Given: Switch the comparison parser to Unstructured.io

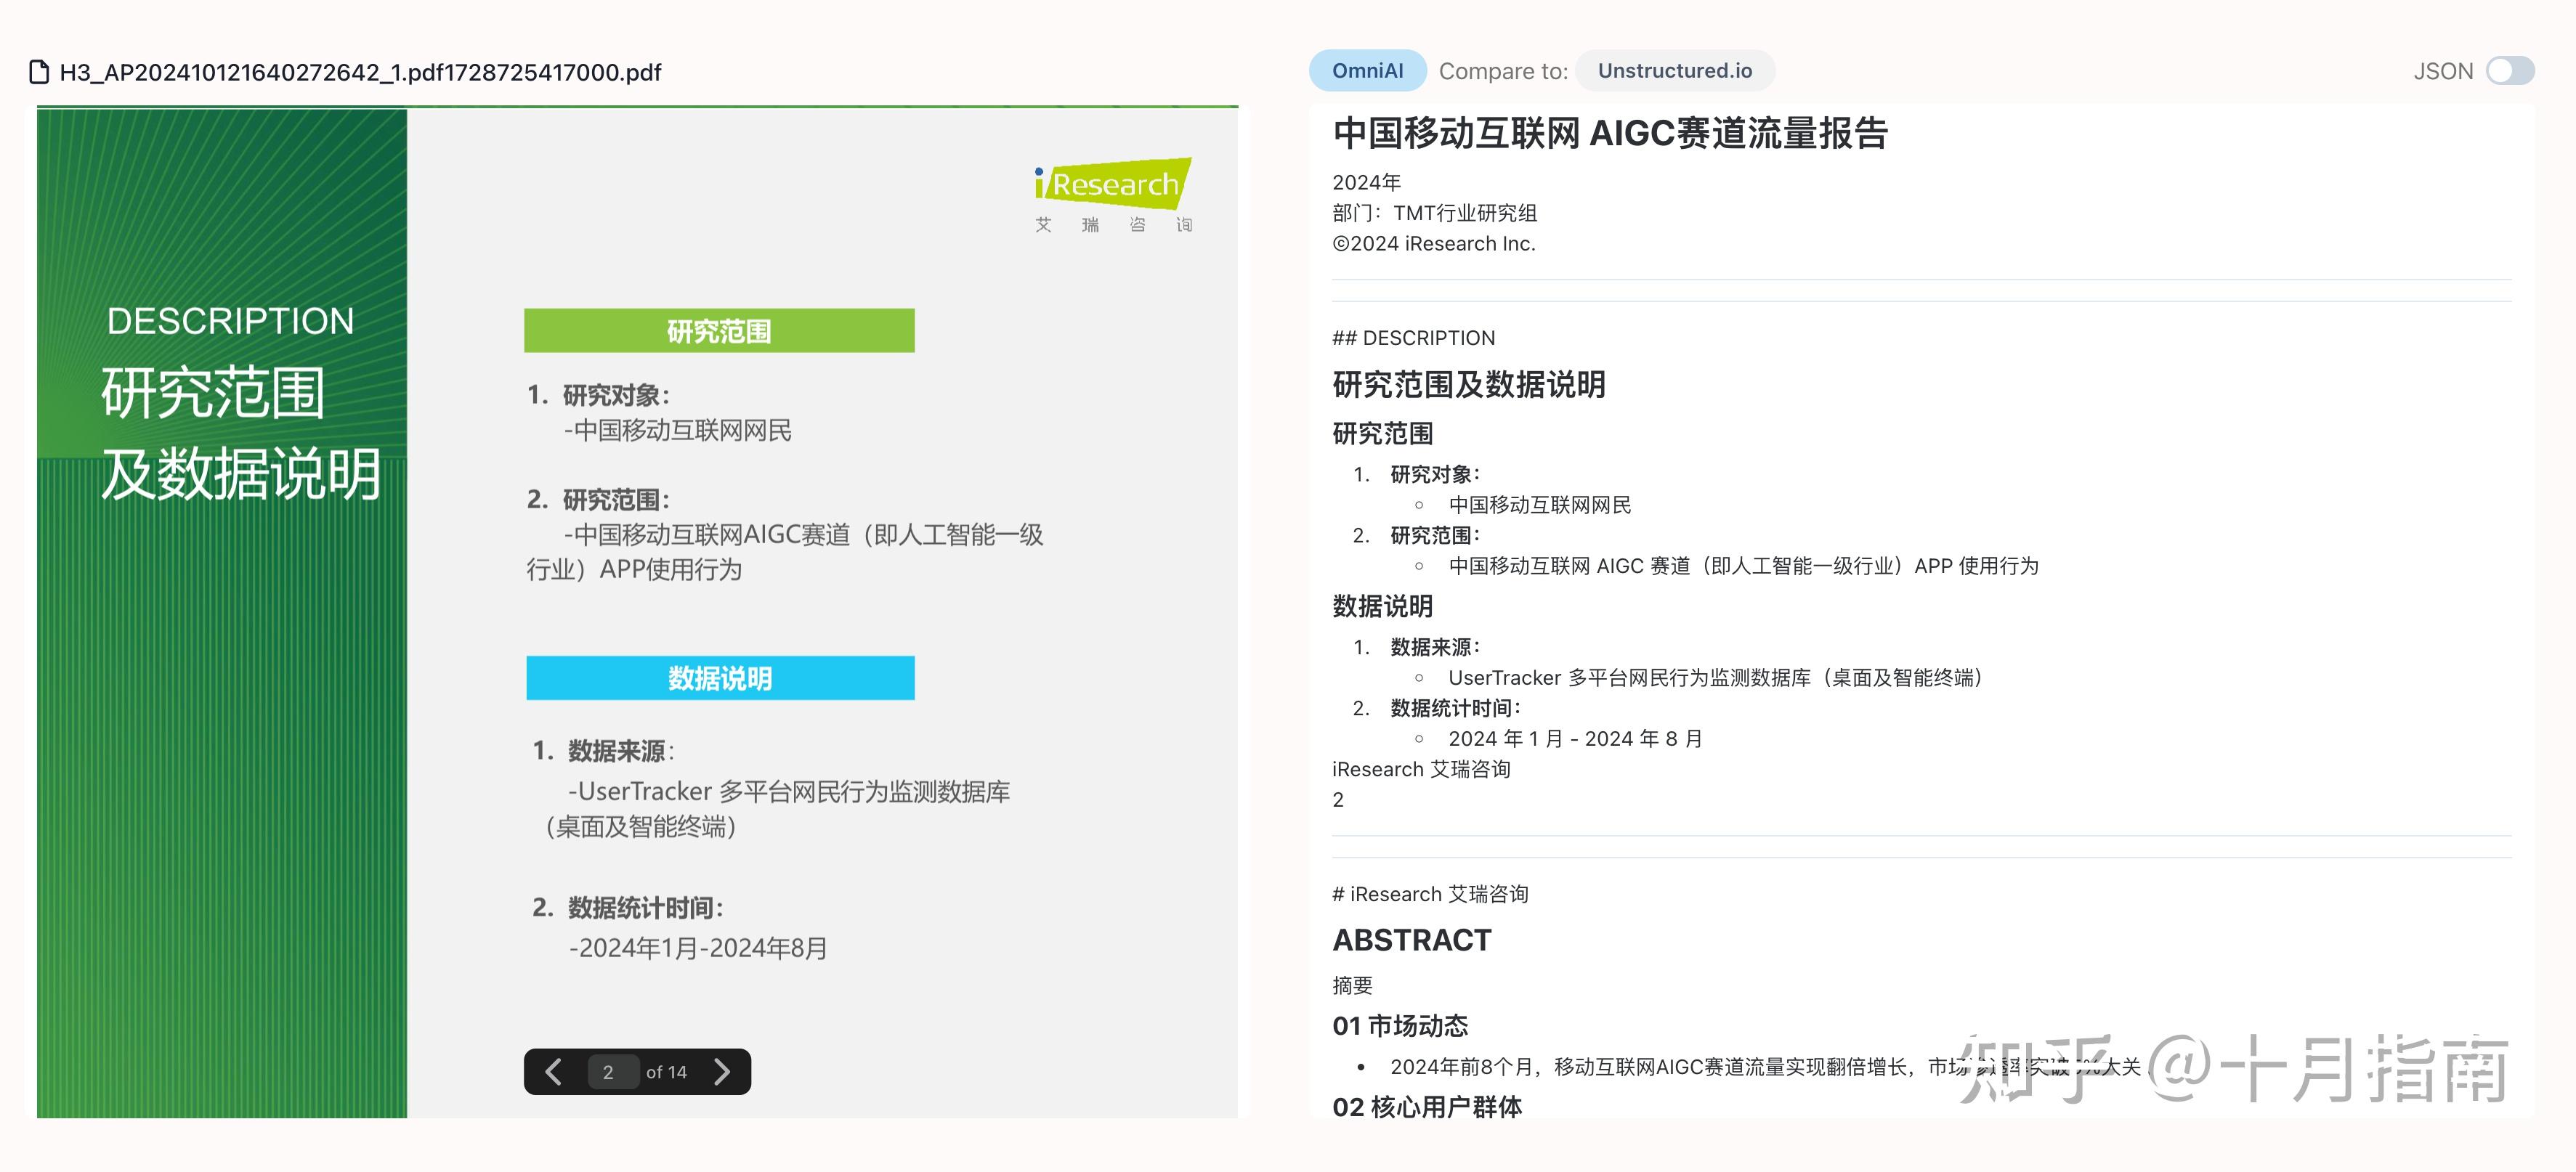Looking at the screenshot, I should 1674,70.
